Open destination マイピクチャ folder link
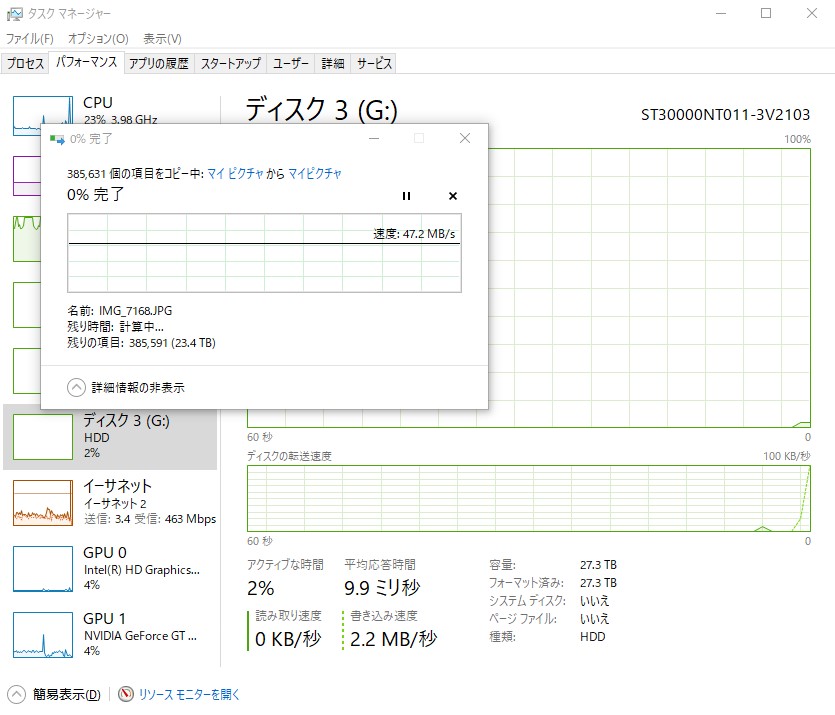This screenshot has width=835, height=715. coord(315,174)
